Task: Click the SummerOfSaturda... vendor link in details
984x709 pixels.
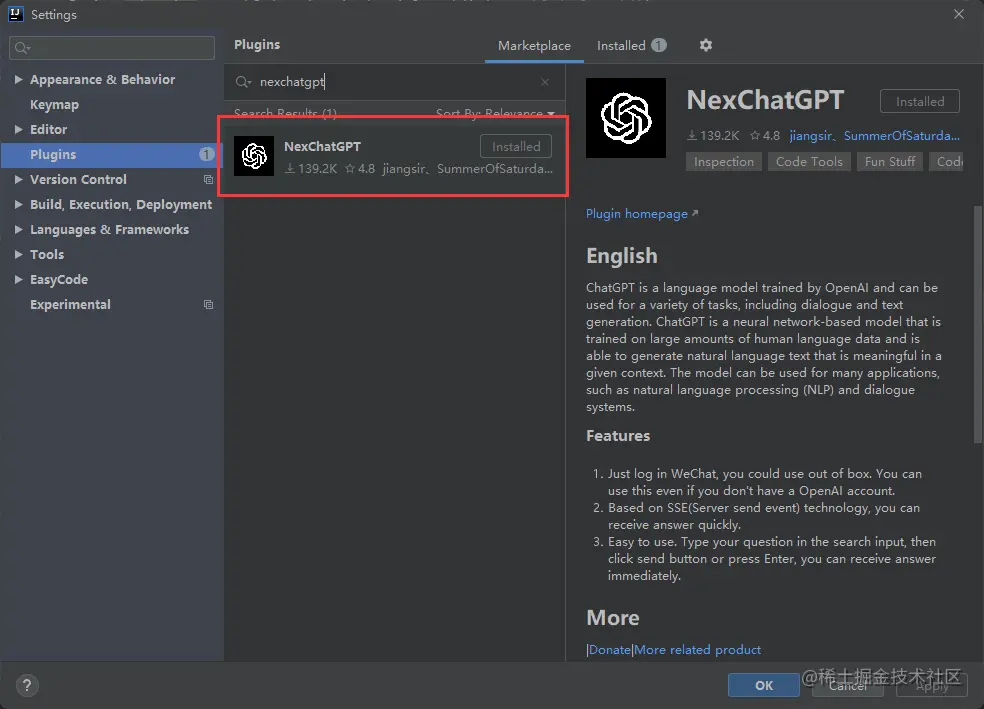Action: pyautogui.click(x=901, y=136)
